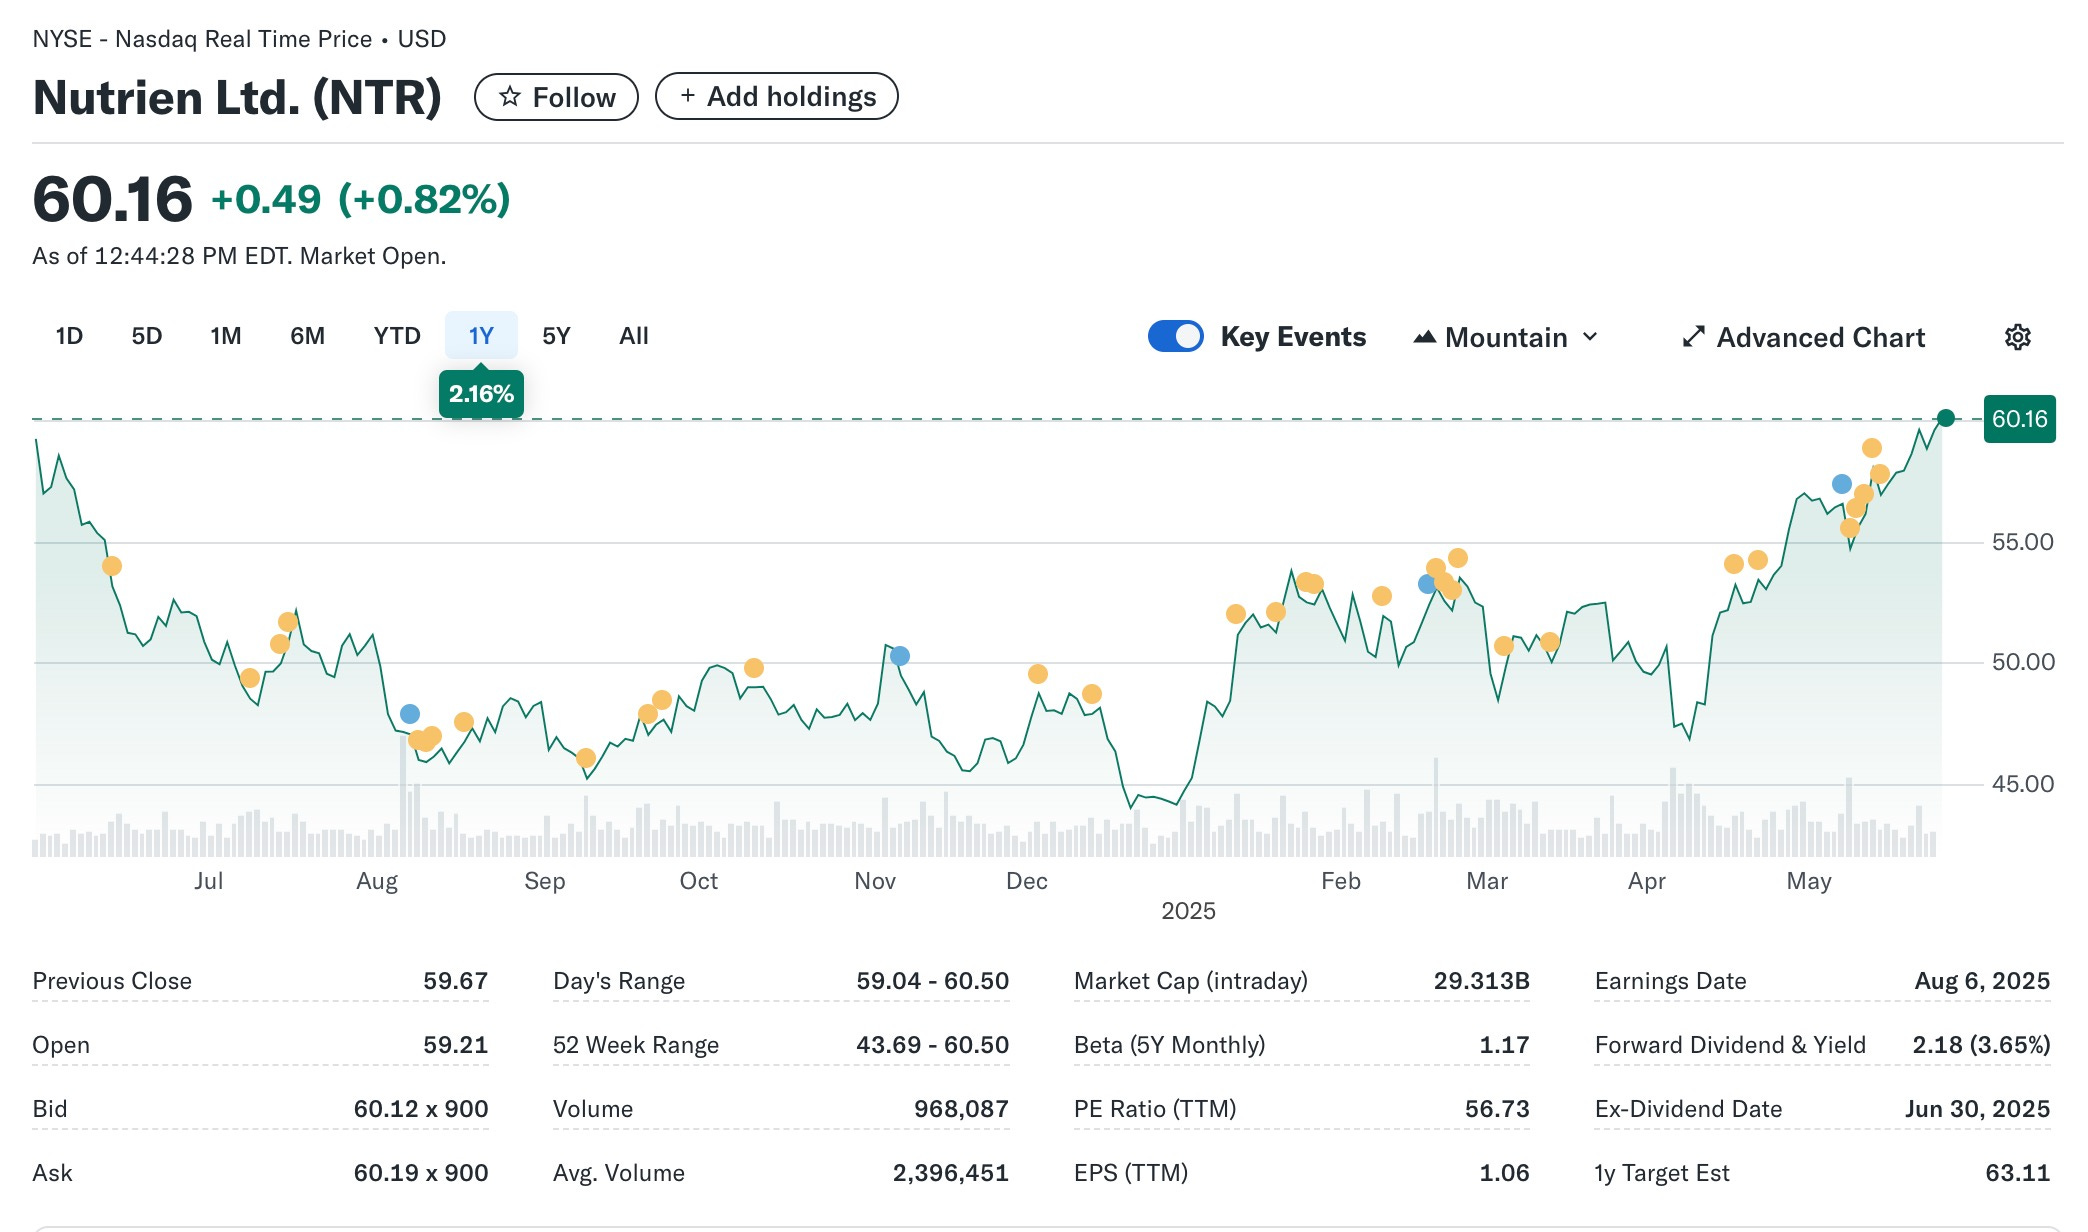Click the EPS (TTM) value 1.06

(x=1504, y=1173)
